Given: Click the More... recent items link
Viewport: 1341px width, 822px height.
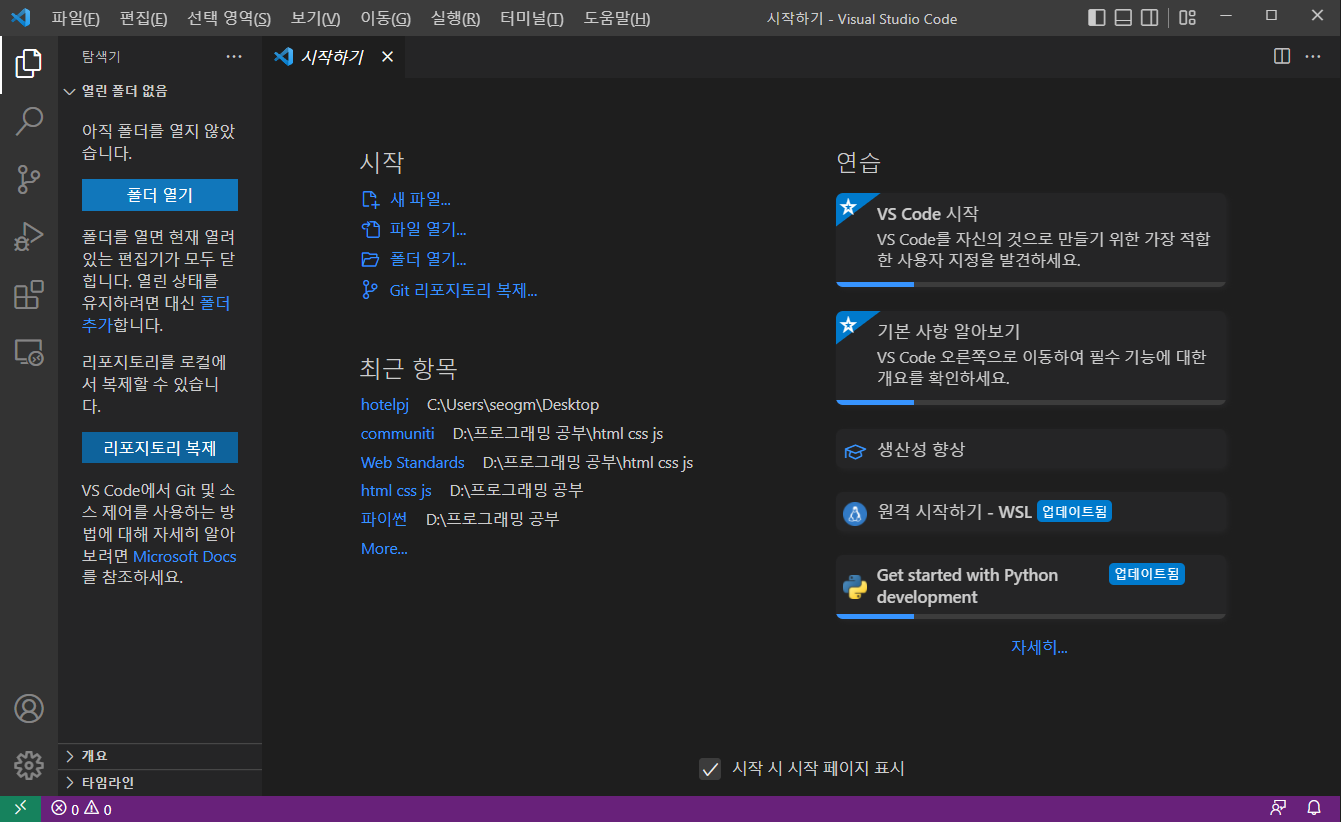Looking at the screenshot, I should point(384,549).
